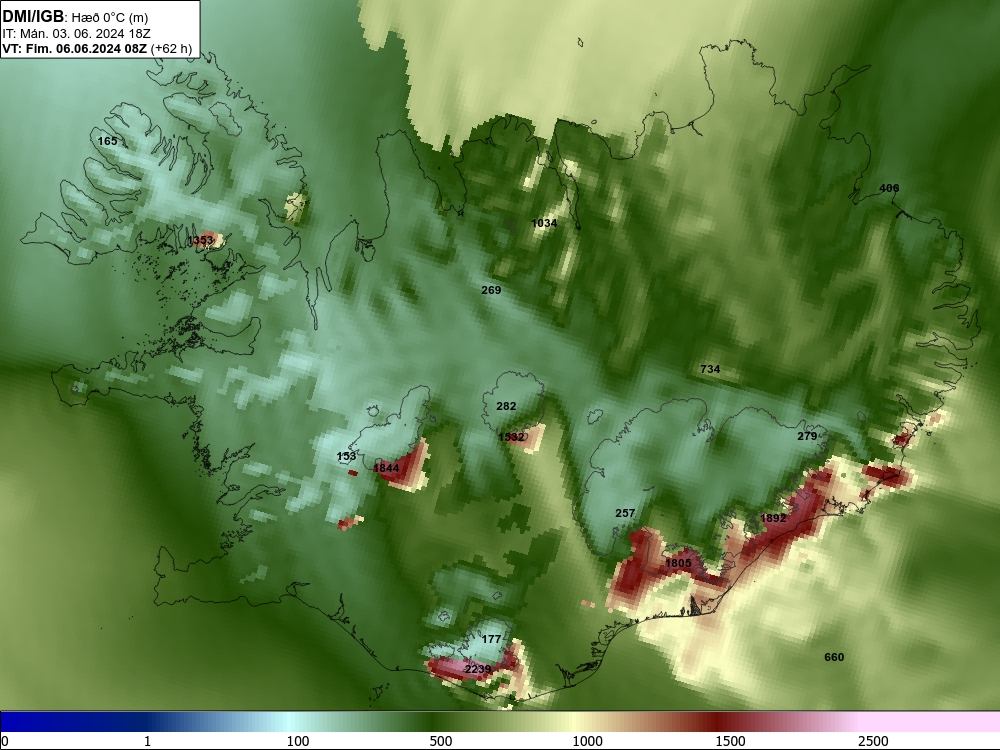Click the 1000 tick on the color scale
The image size is (1000, 750).
coord(587,741)
